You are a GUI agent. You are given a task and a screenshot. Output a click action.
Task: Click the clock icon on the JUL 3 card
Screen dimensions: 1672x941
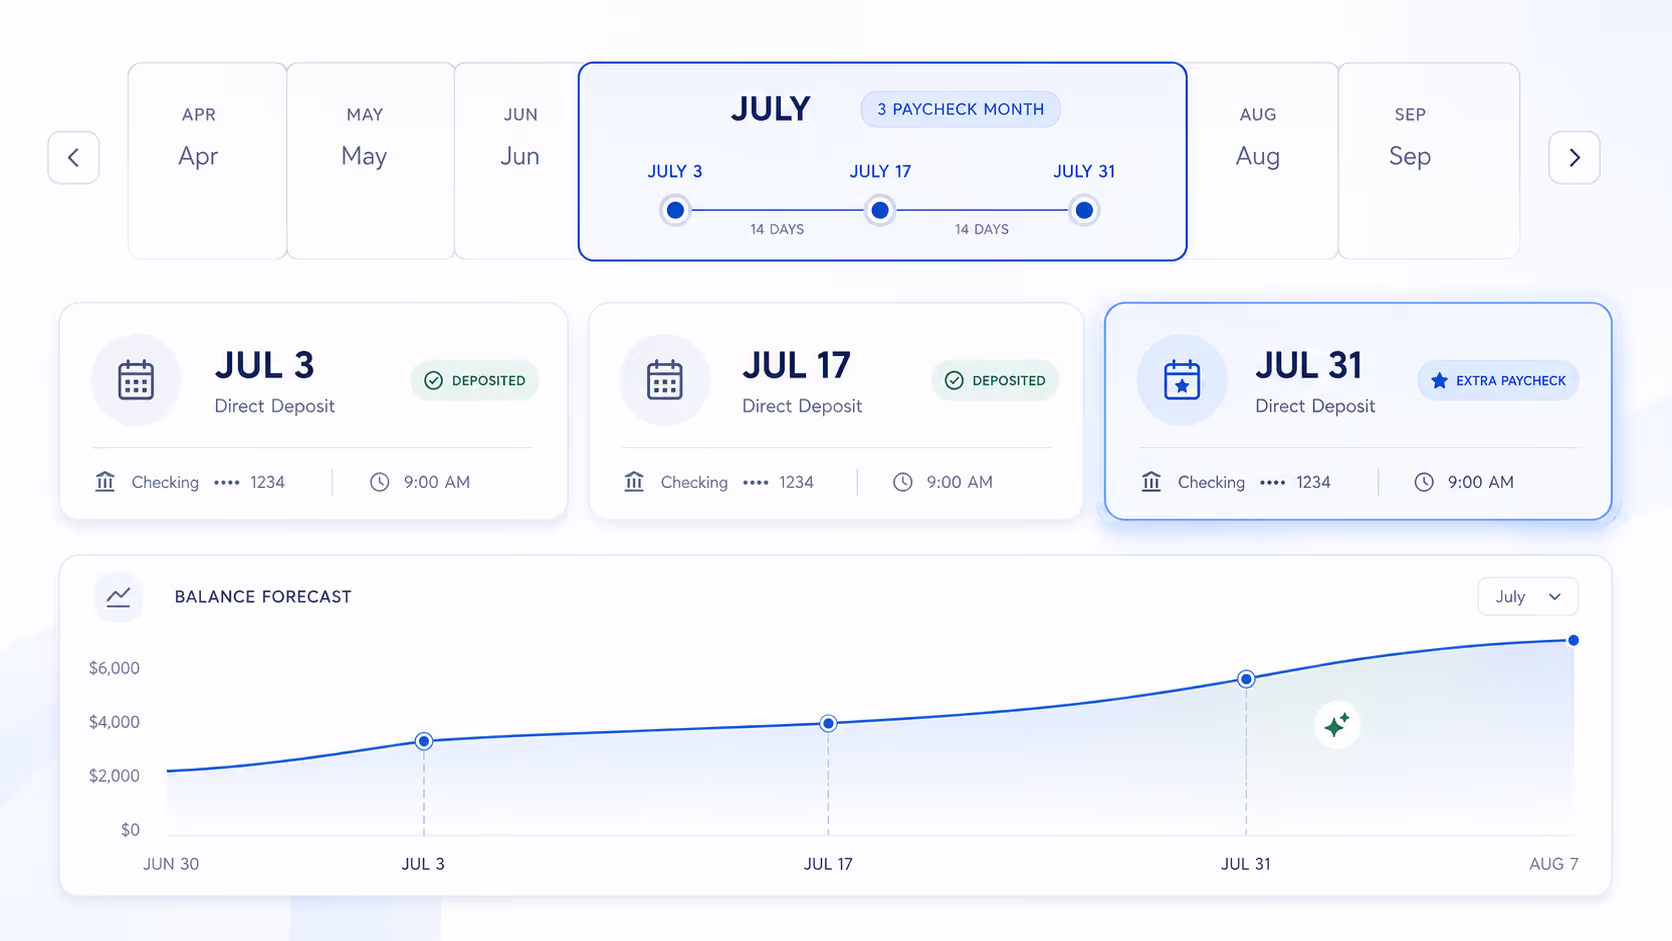click(380, 482)
